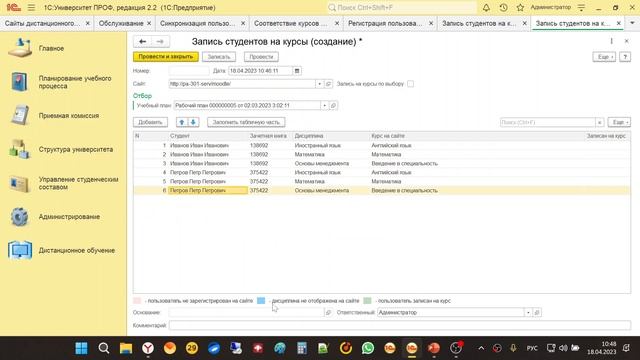Switch to Обслуживание tab
The width and height of the screenshot is (640, 360).
click(121, 23)
